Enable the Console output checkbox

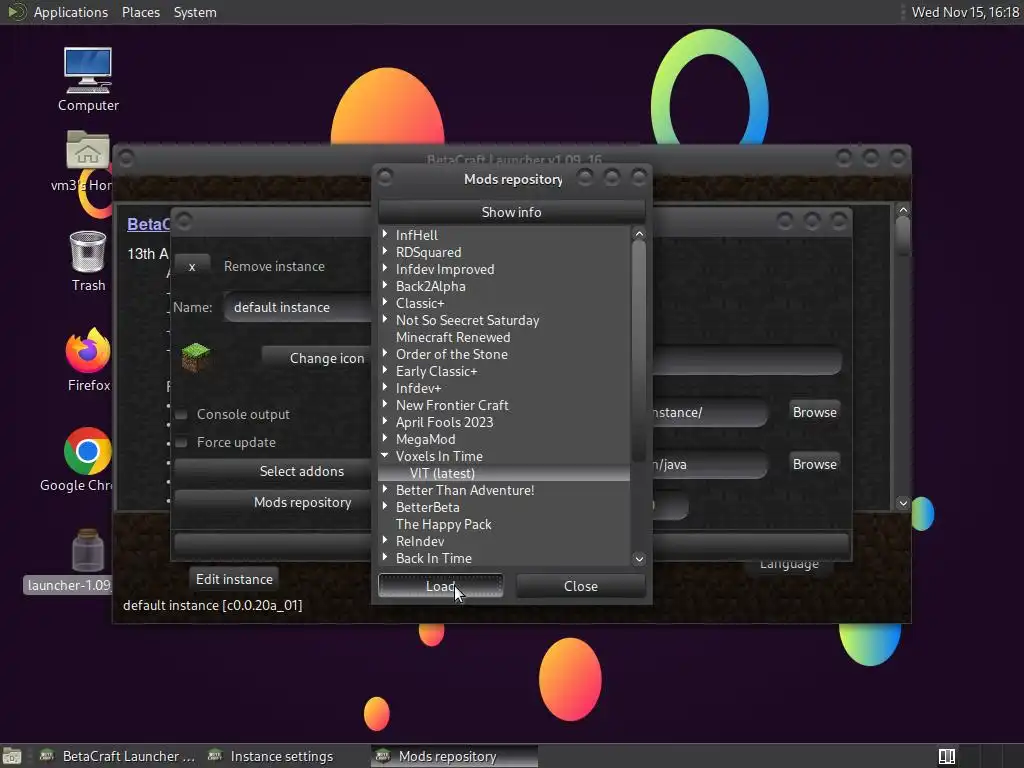click(182, 414)
